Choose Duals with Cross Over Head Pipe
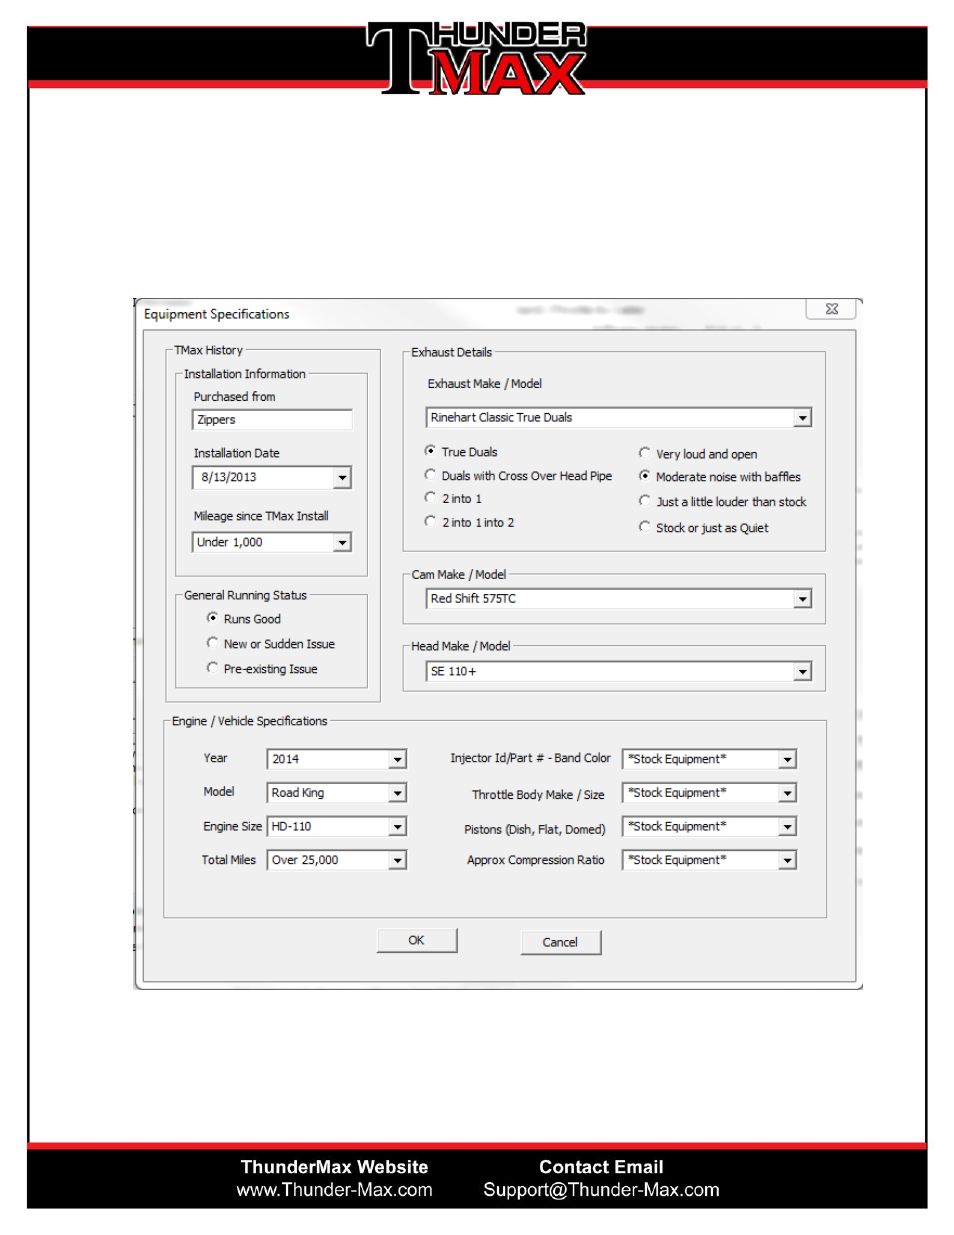 (430, 475)
